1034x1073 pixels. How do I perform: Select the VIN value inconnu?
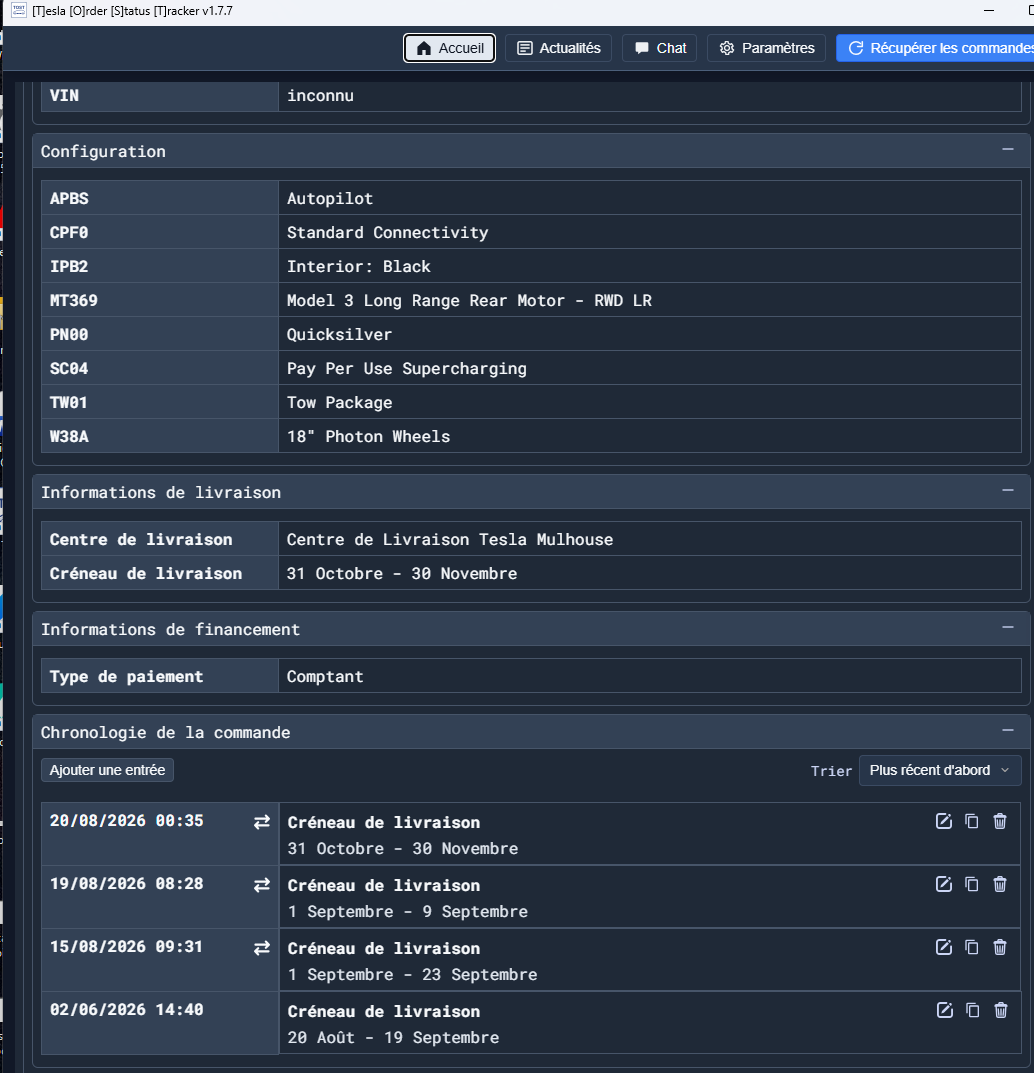coord(320,96)
